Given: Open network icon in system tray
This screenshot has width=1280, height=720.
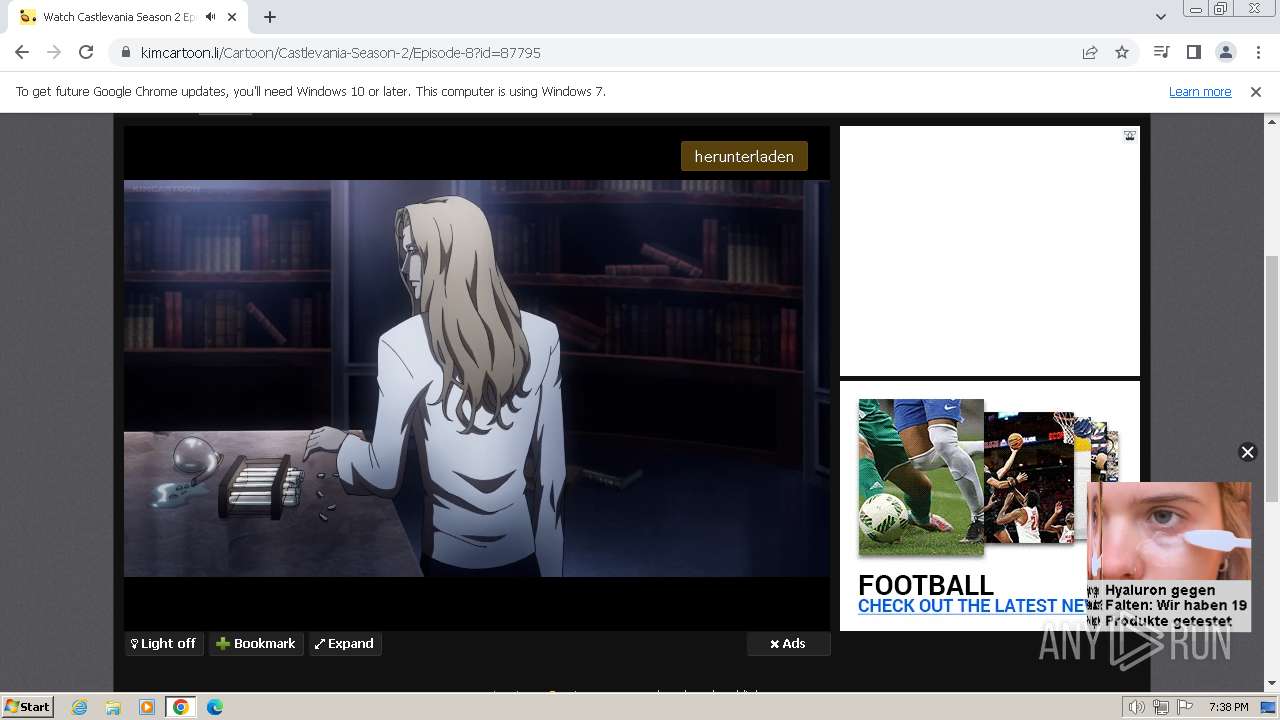Looking at the screenshot, I should point(1161,707).
